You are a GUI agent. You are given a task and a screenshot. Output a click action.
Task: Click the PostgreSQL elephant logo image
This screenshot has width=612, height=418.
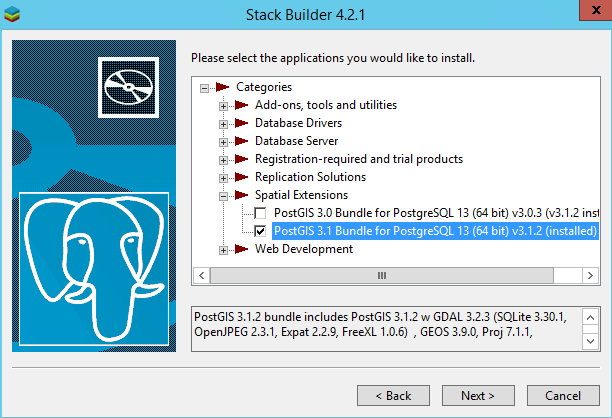pos(94,269)
